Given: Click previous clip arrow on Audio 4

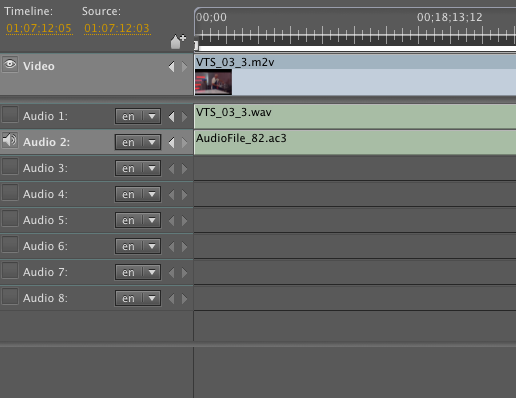Looking at the screenshot, I should 171,195.
